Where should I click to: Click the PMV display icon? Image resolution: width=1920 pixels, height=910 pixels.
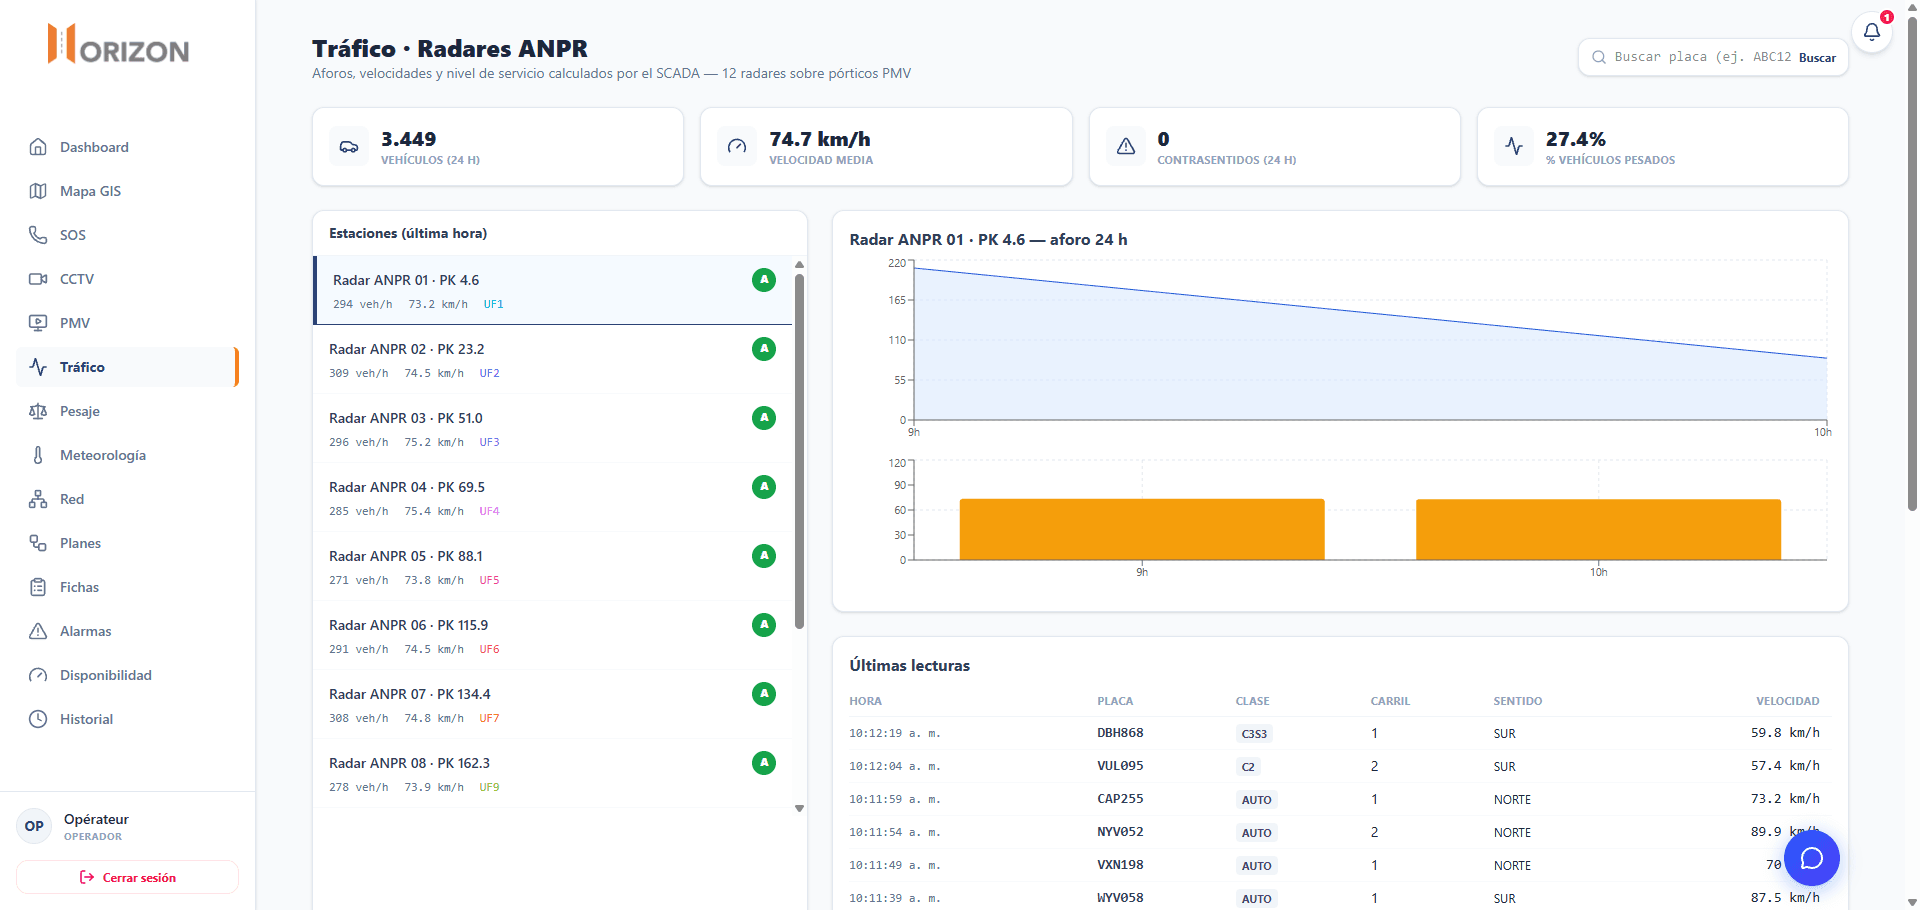(x=38, y=323)
